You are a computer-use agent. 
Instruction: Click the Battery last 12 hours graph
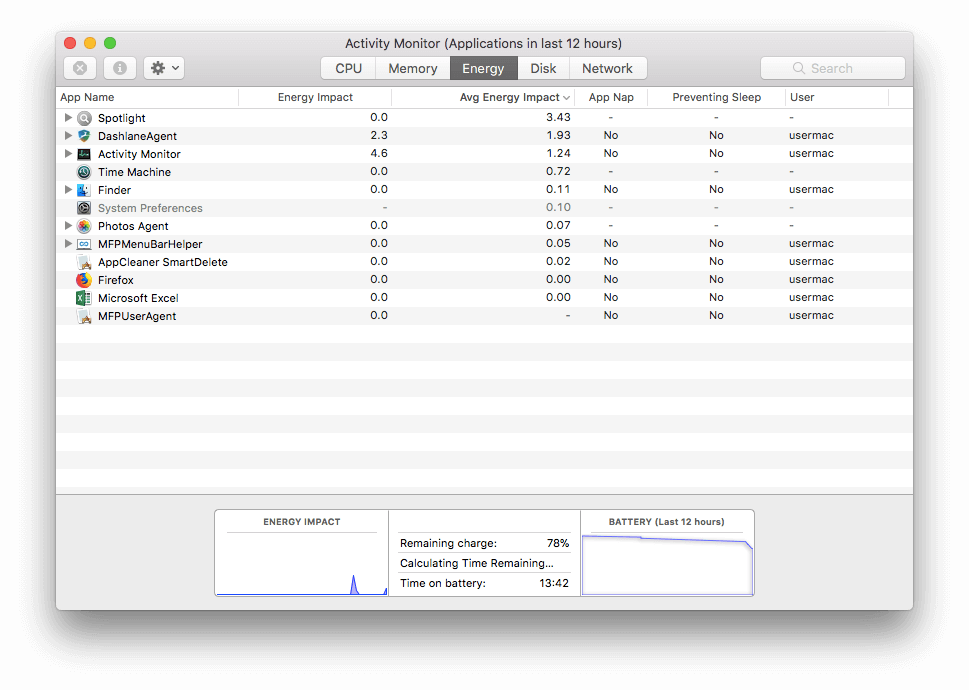667,565
